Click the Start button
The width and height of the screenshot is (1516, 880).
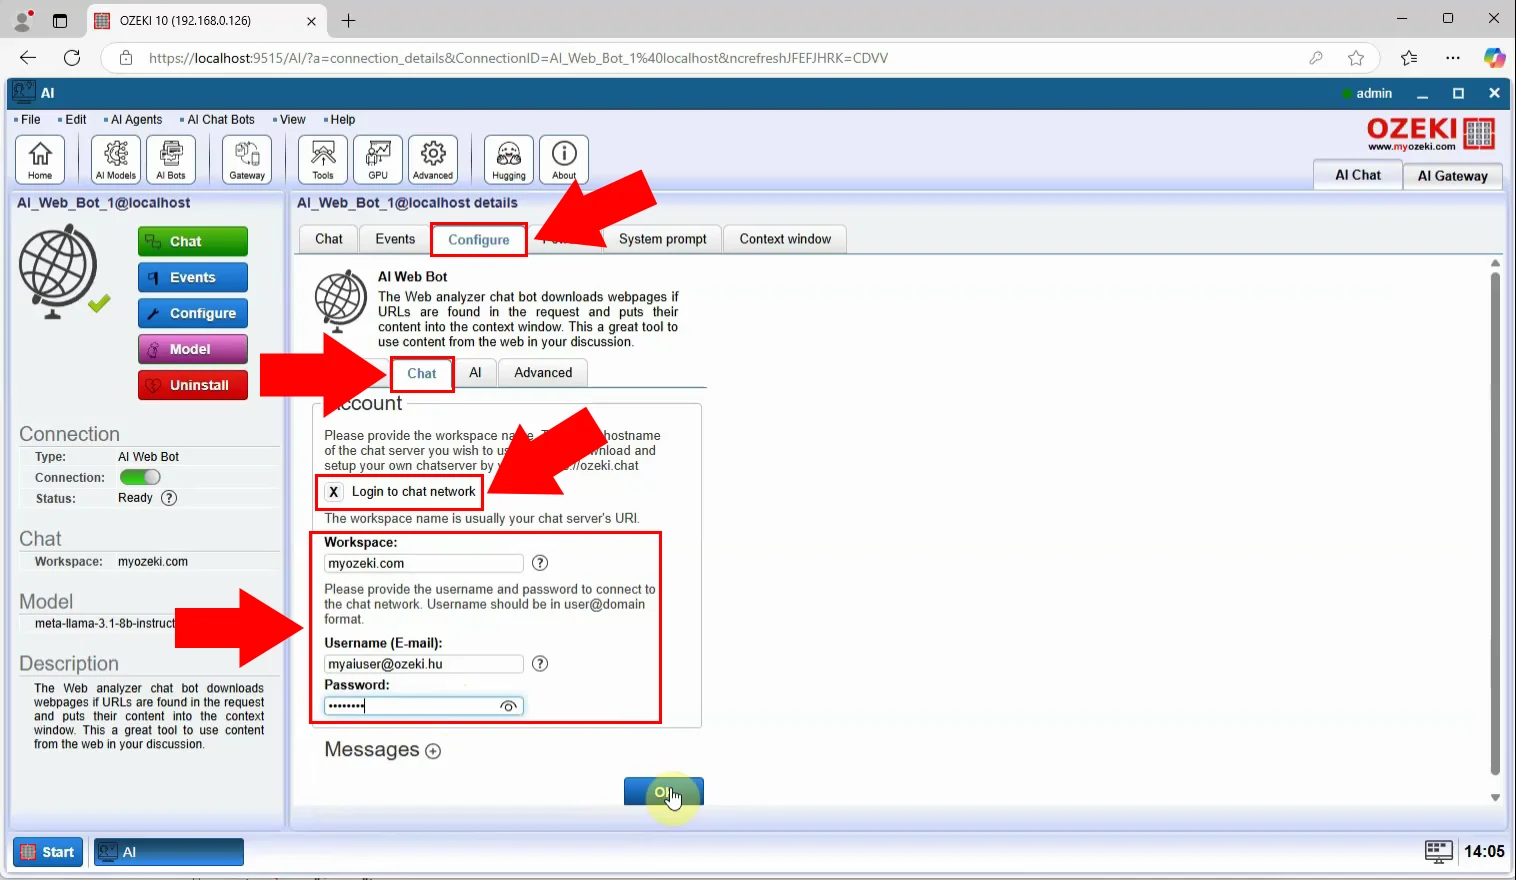point(48,852)
